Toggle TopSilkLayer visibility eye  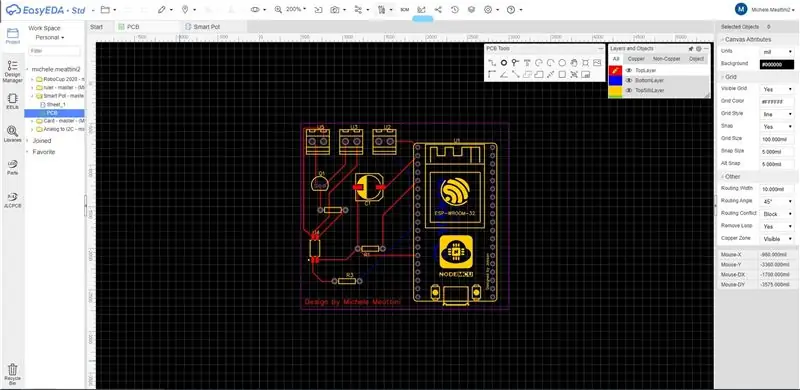[629, 90]
